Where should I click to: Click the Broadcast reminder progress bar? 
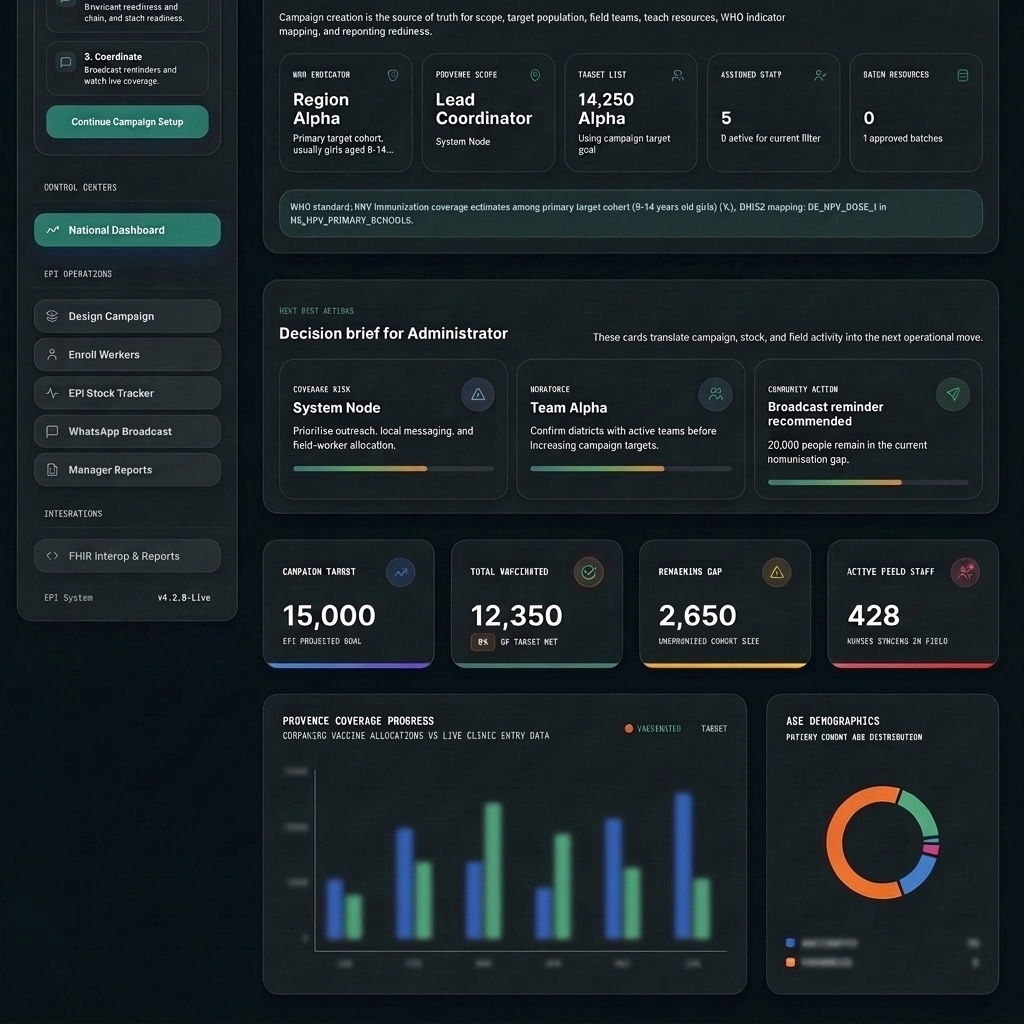[868, 483]
